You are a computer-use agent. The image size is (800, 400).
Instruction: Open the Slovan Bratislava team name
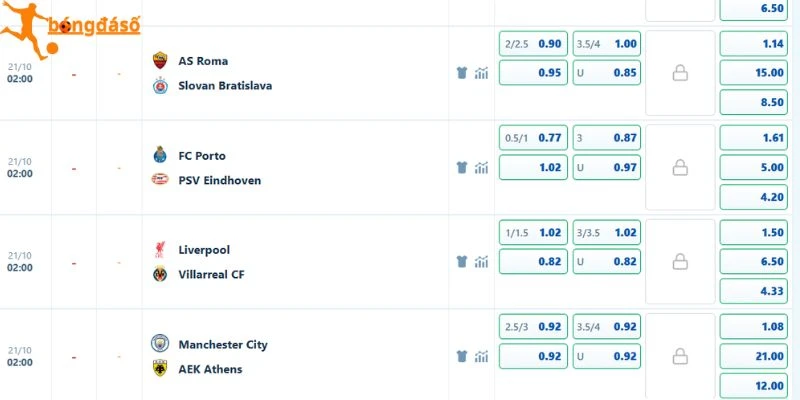point(225,86)
